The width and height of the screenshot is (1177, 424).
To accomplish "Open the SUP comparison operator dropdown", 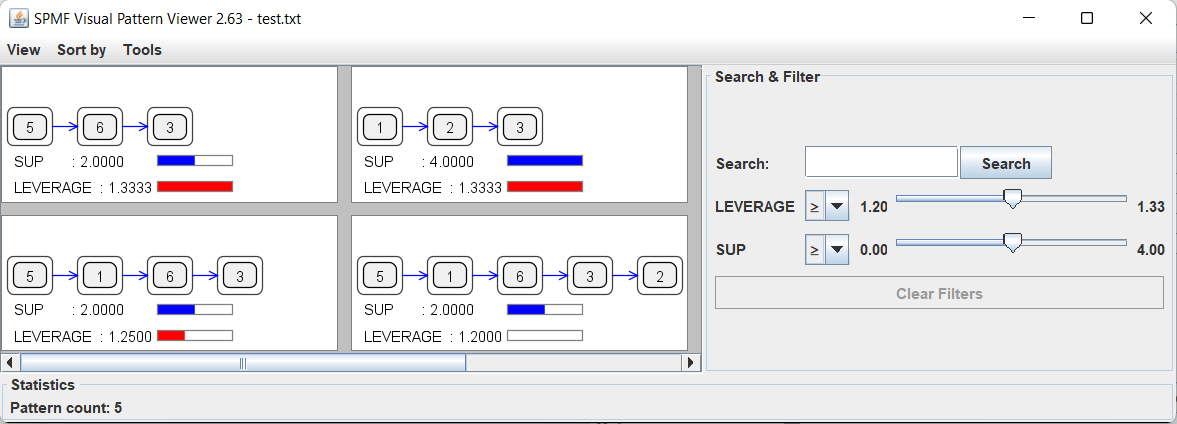I will [x=826, y=250].
